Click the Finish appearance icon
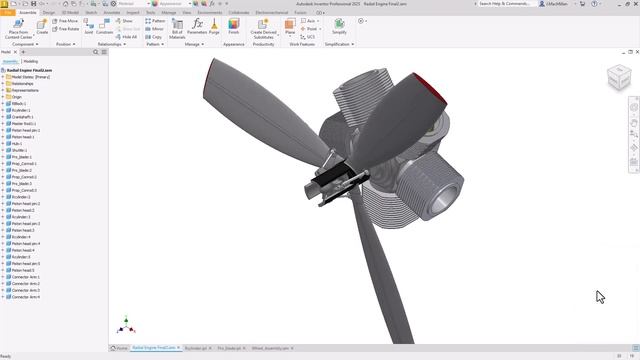 click(x=234, y=24)
